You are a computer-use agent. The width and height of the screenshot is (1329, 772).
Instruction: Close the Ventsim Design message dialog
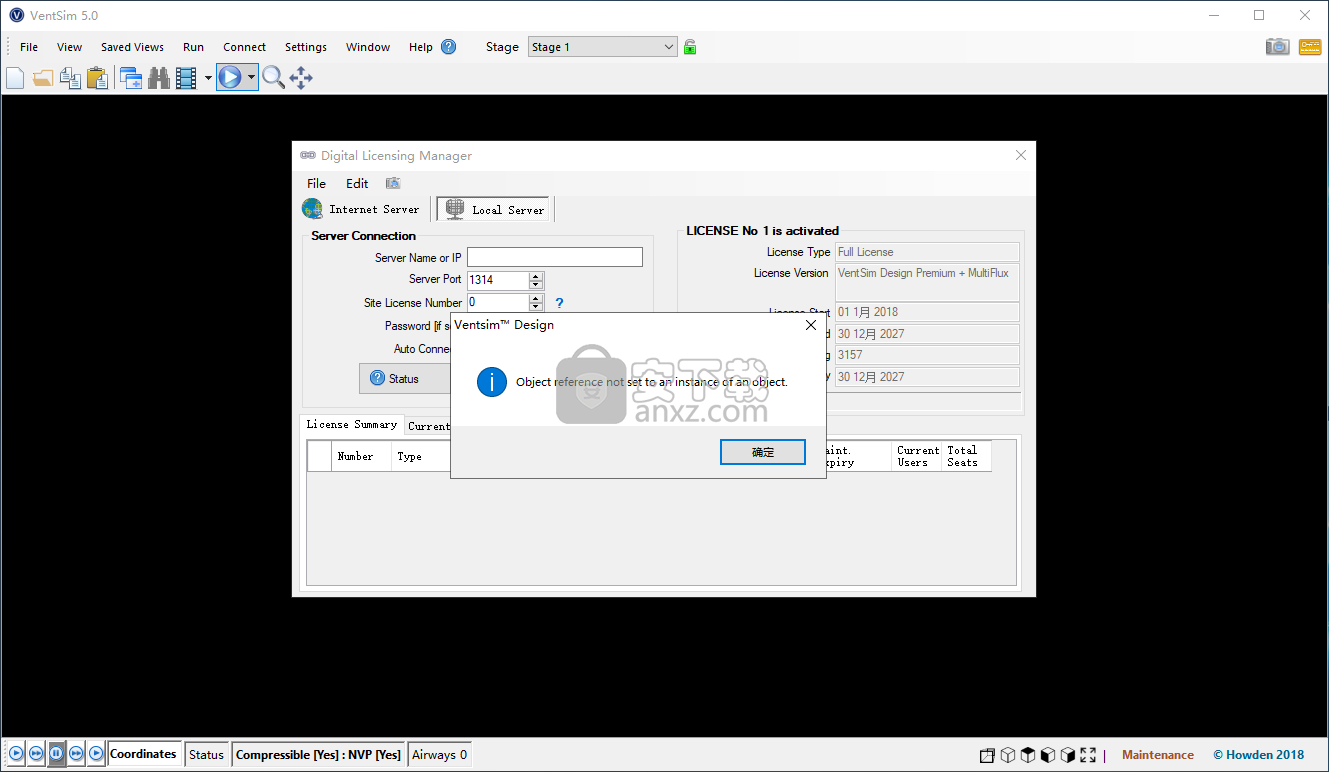pyautogui.click(x=811, y=325)
